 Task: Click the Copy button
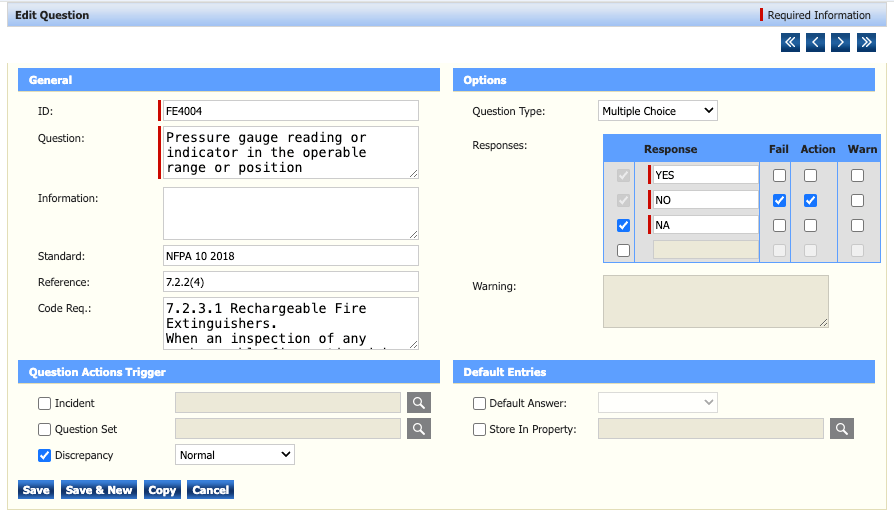[x=161, y=490]
